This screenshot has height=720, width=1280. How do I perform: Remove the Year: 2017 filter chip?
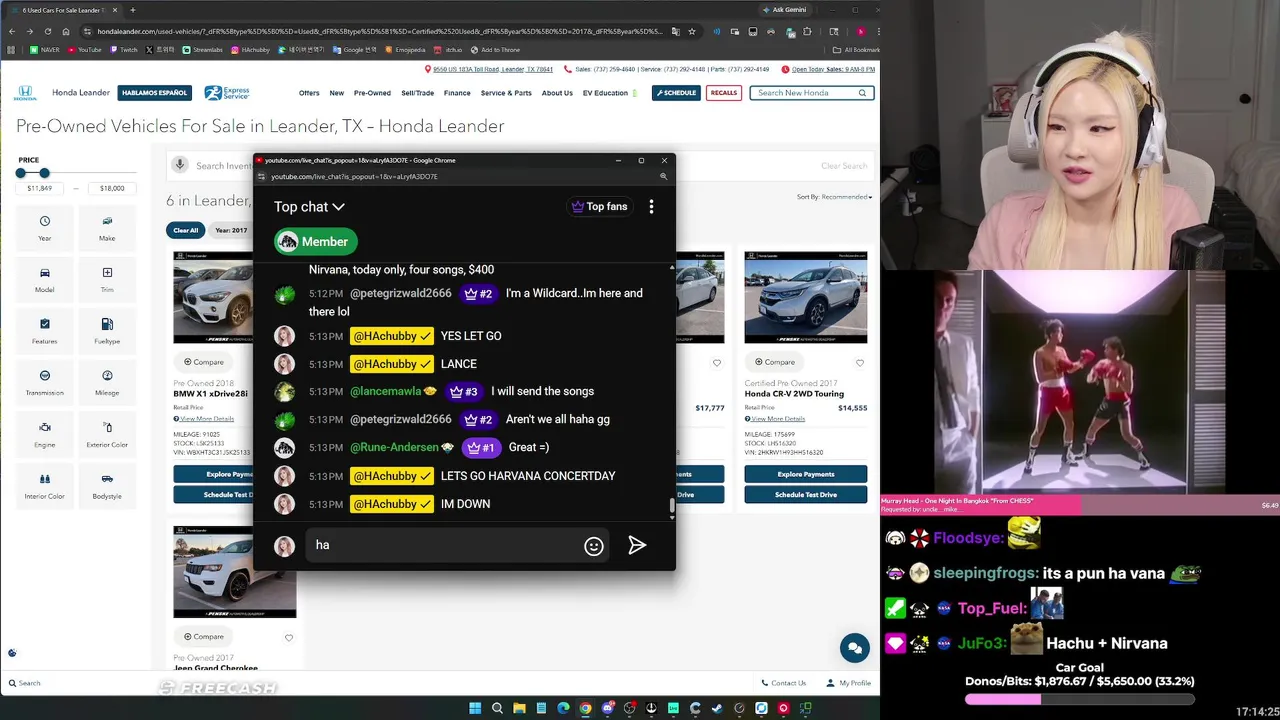(231, 230)
